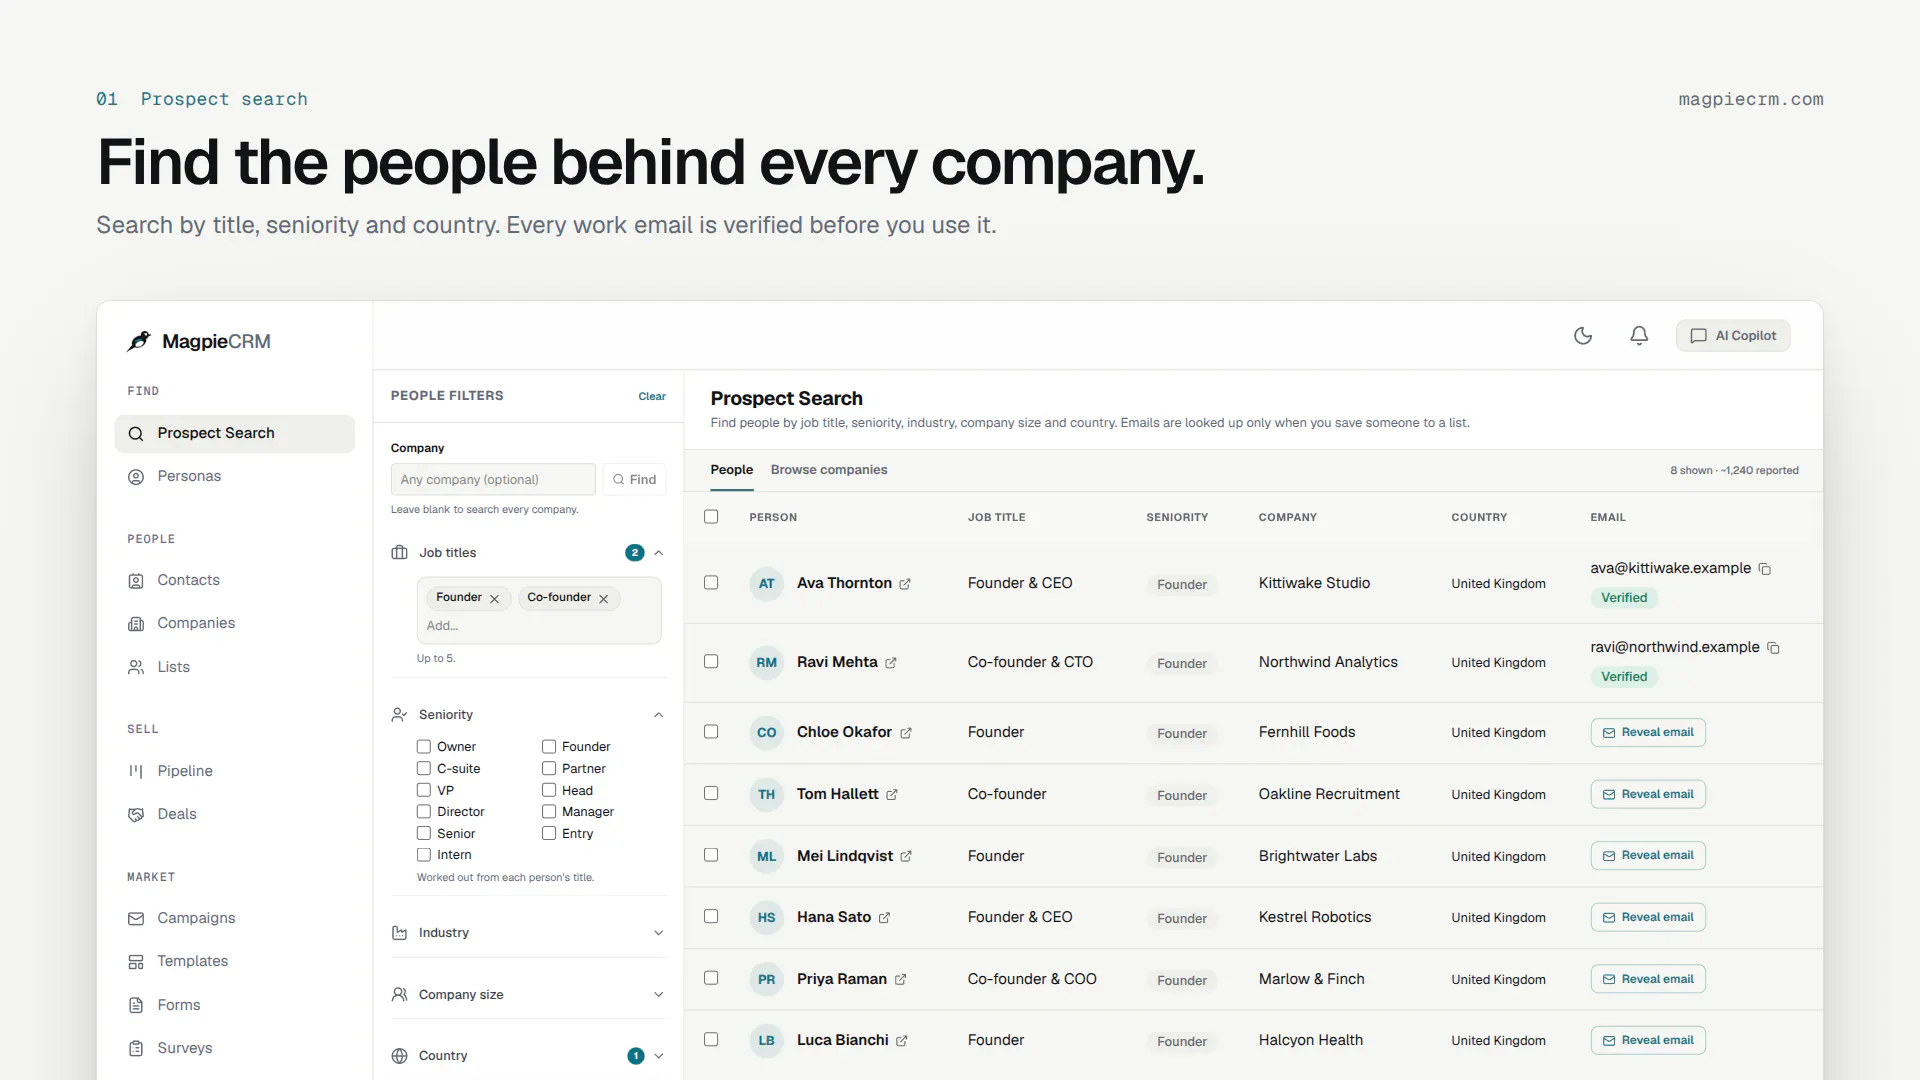Open Hana Sato external profile link
1920x1080 pixels.
884,918
